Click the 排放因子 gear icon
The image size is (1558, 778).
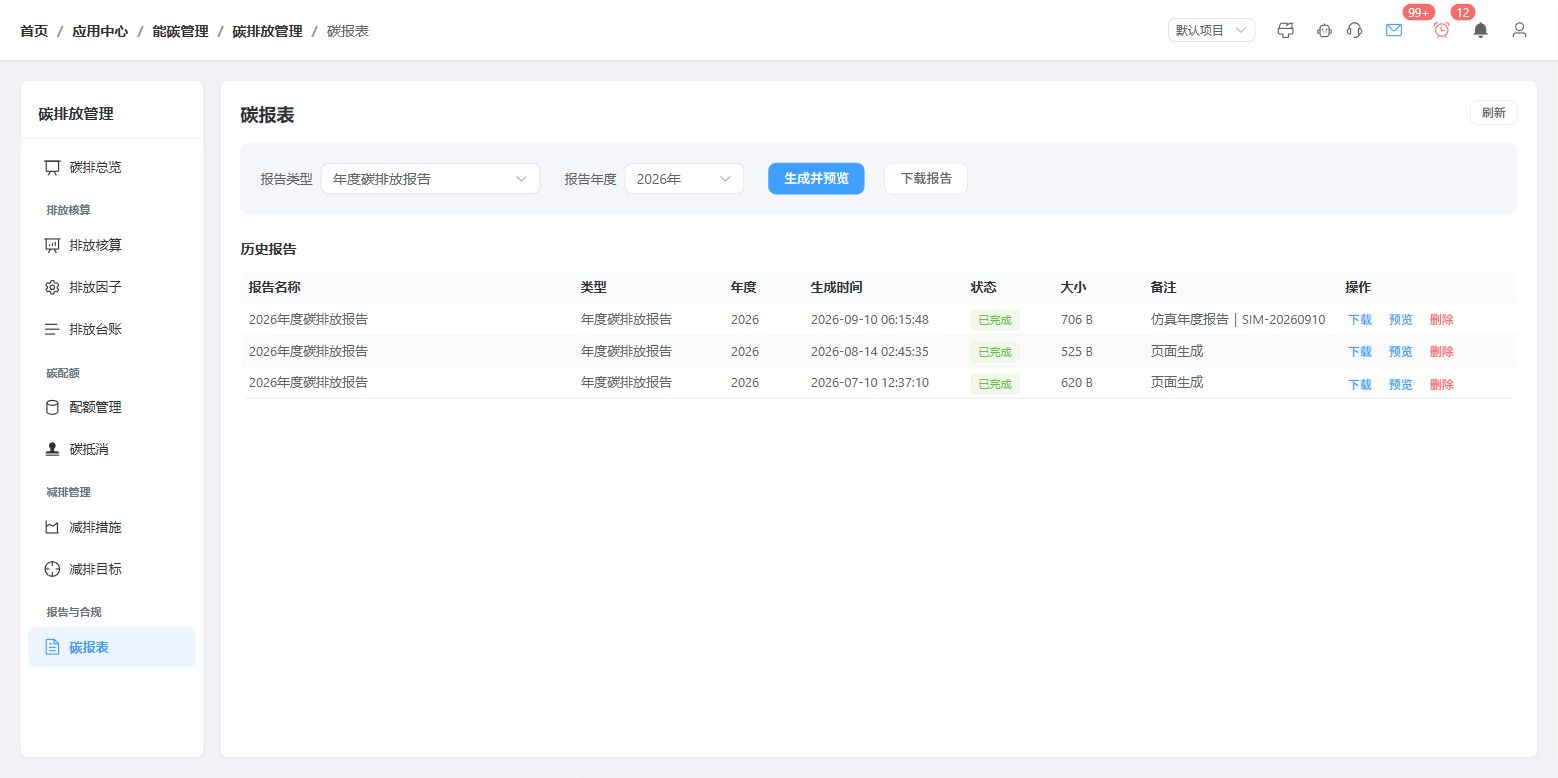pos(53,287)
